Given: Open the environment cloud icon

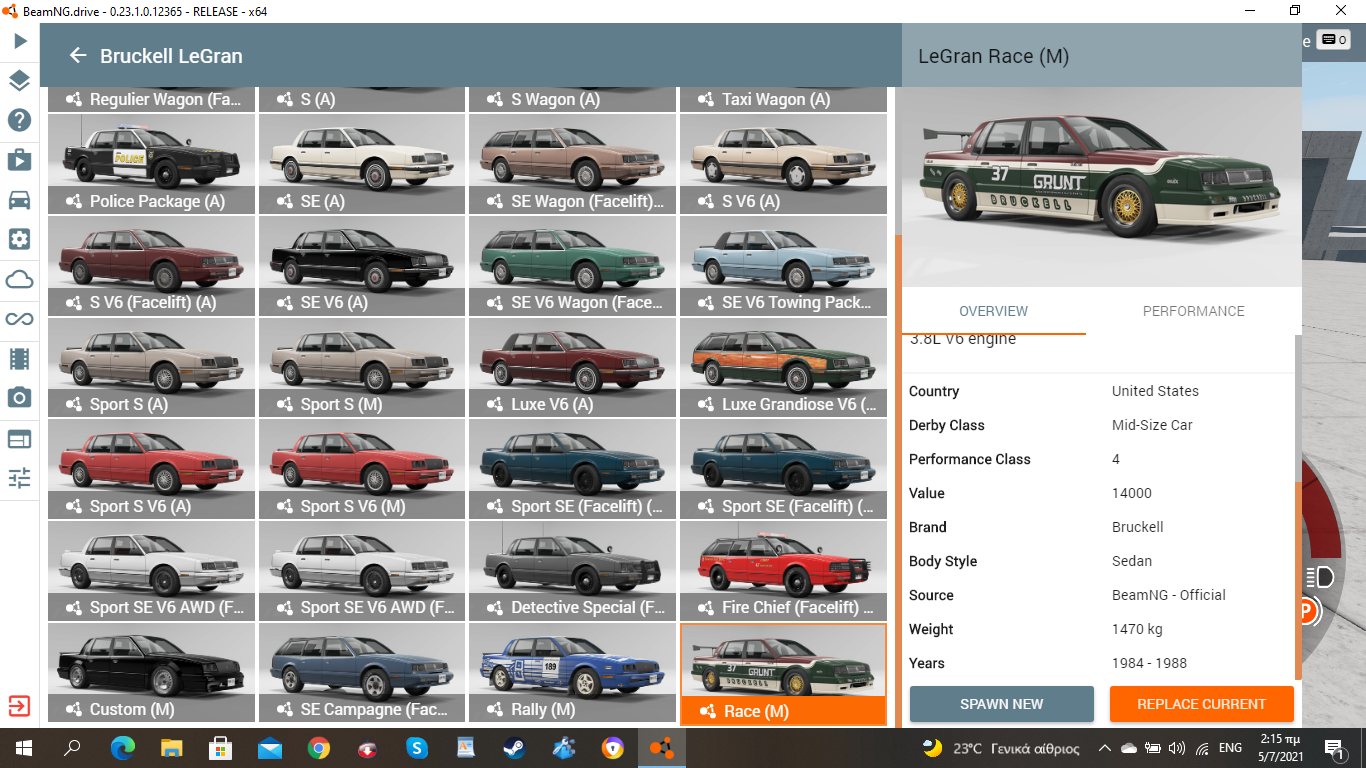Looking at the screenshot, I should pos(20,279).
